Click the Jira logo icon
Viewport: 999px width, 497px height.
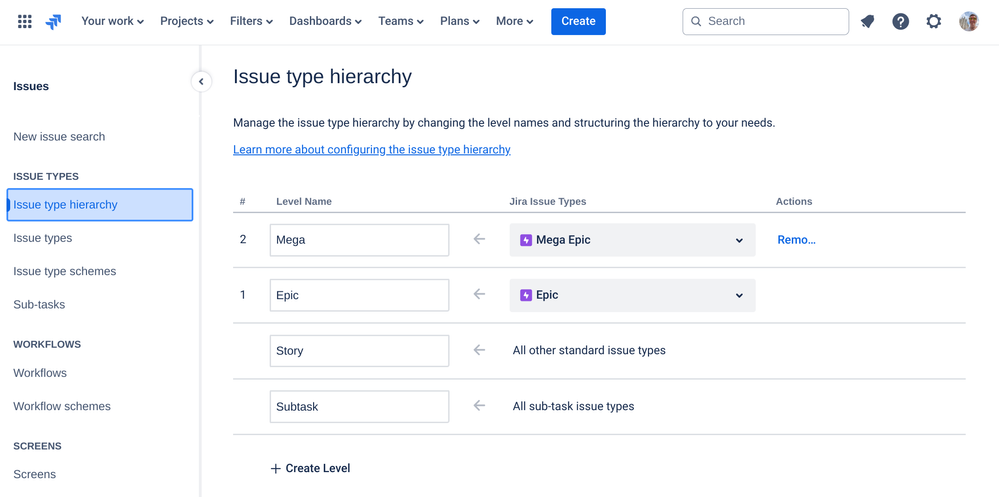coord(54,21)
